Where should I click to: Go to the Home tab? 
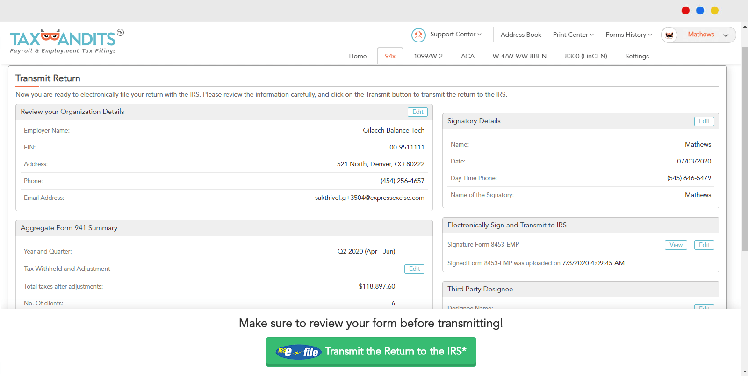coord(357,56)
